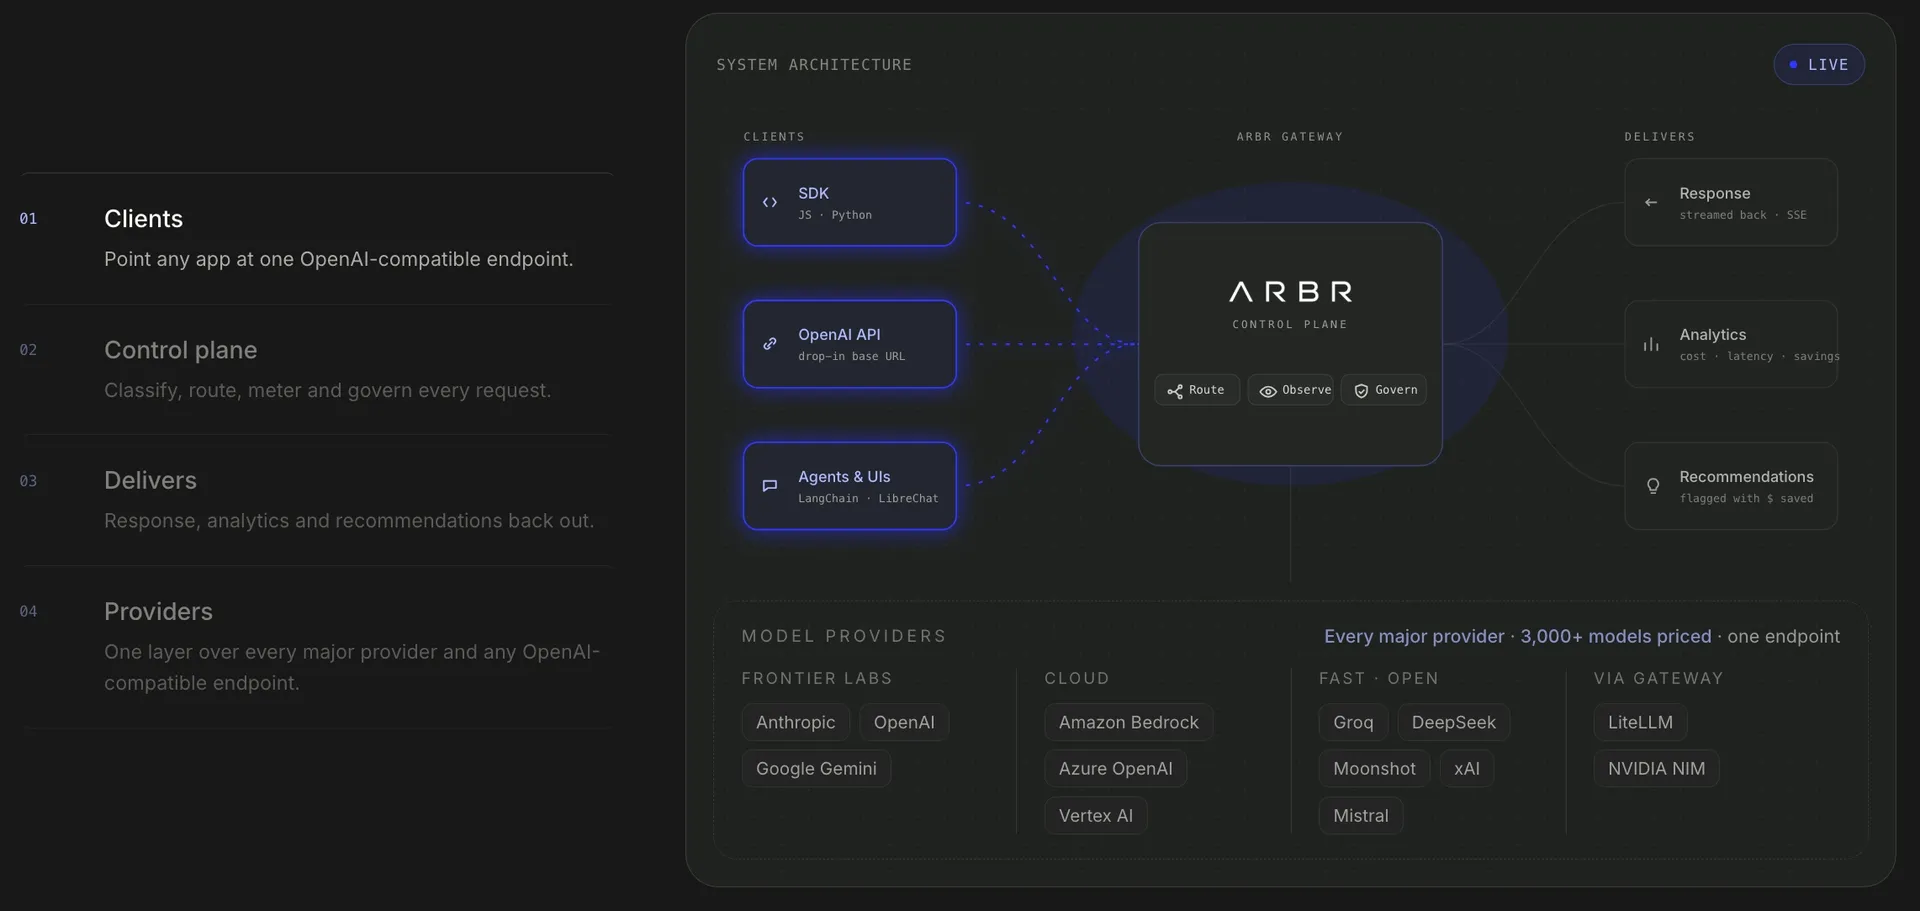The image size is (1920, 911).
Task: Click the SDK code brackets icon
Action: 770,202
